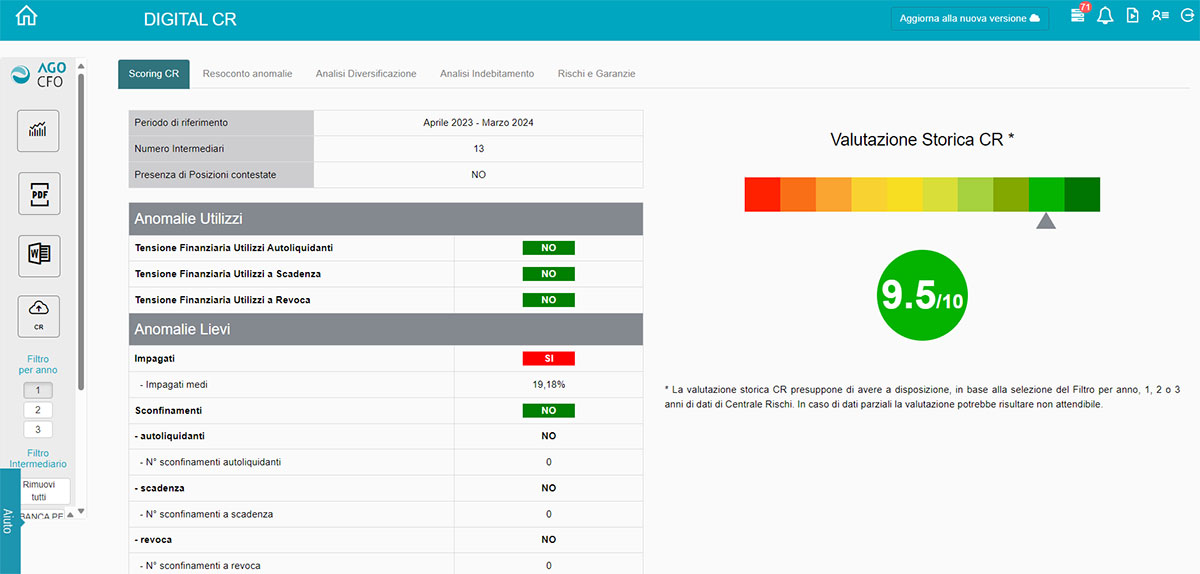
Task: Click Aggiorna alla nuova versione button
Action: (x=970, y=19)
